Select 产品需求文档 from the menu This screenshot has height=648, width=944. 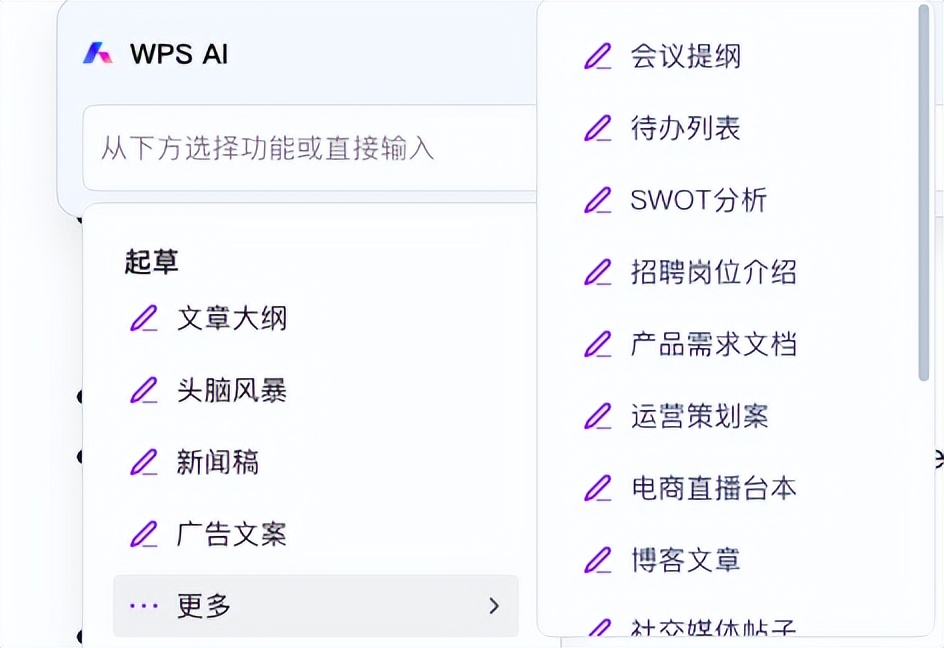click(x=715, y=344)
